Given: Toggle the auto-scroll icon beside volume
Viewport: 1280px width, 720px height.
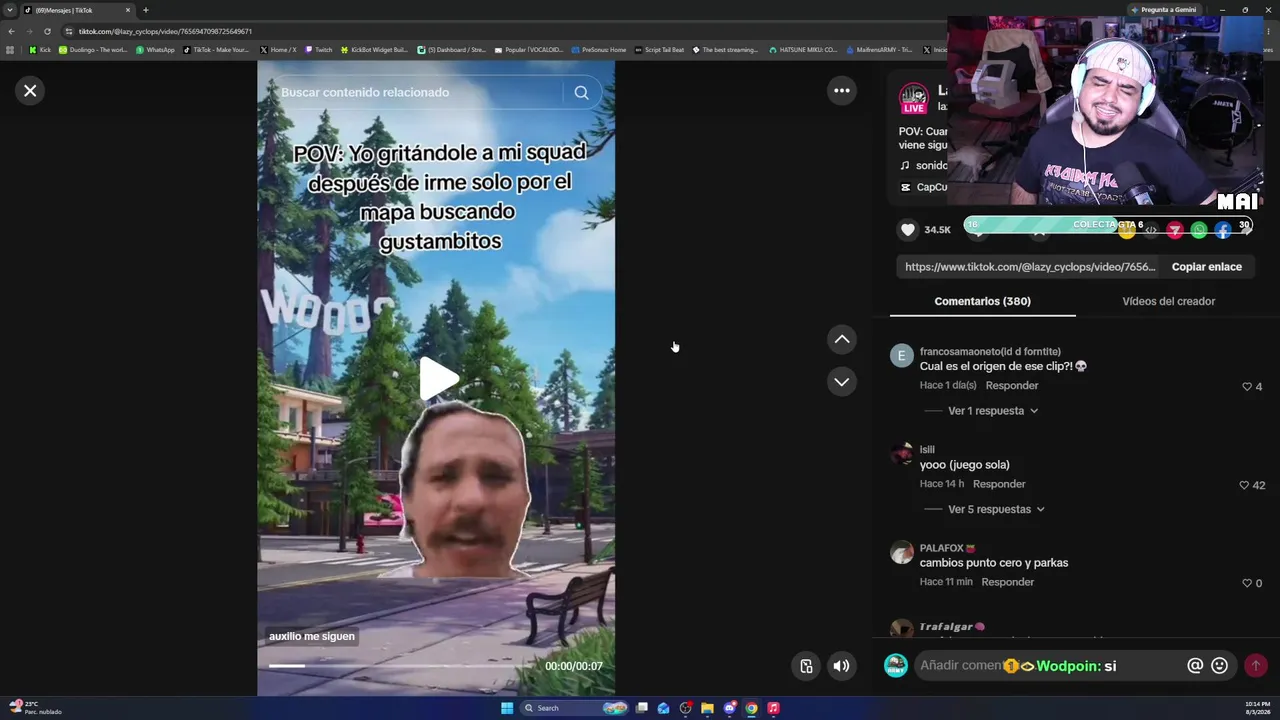Looking at the screenshot, I should click(806, 666).
